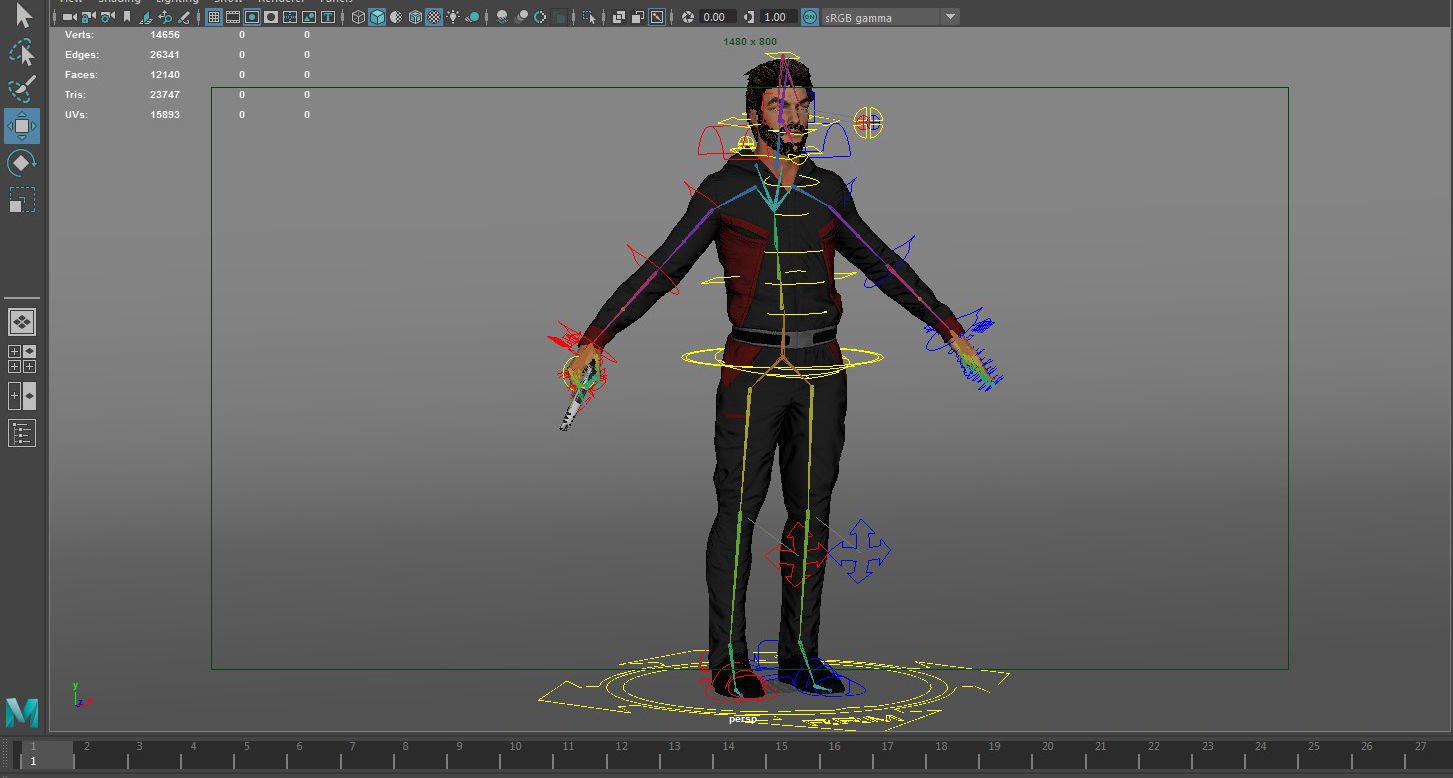Click the Exposure reset icon
The image size is (1453, 778).
[688, 17]
